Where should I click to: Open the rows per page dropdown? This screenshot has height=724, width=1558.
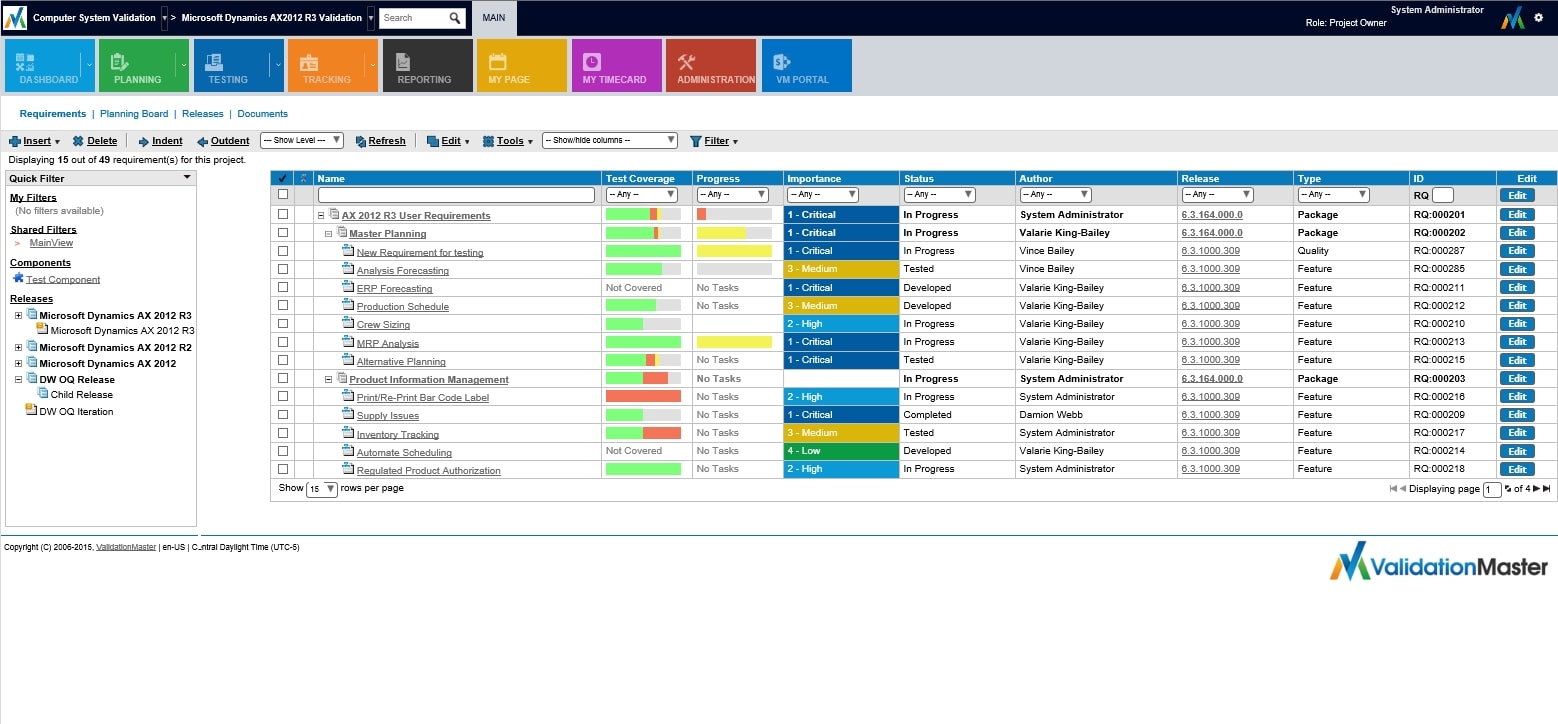point(322,489)
